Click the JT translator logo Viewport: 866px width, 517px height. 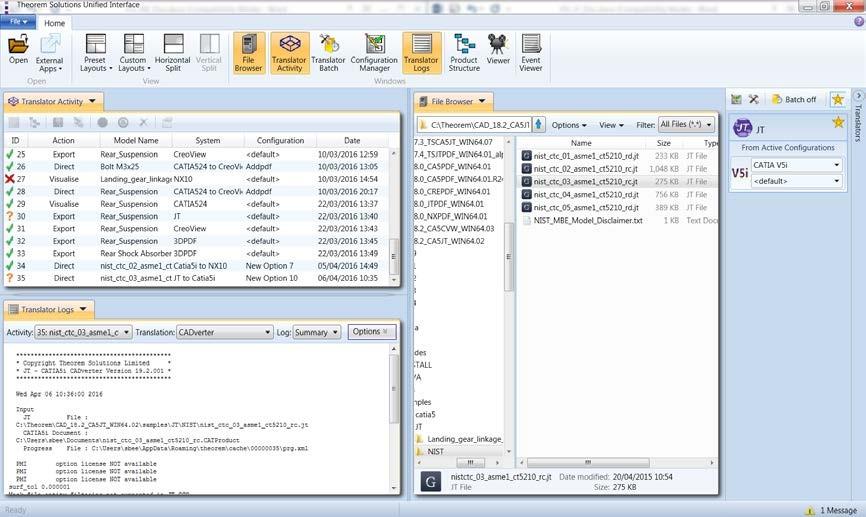(742, 128)
